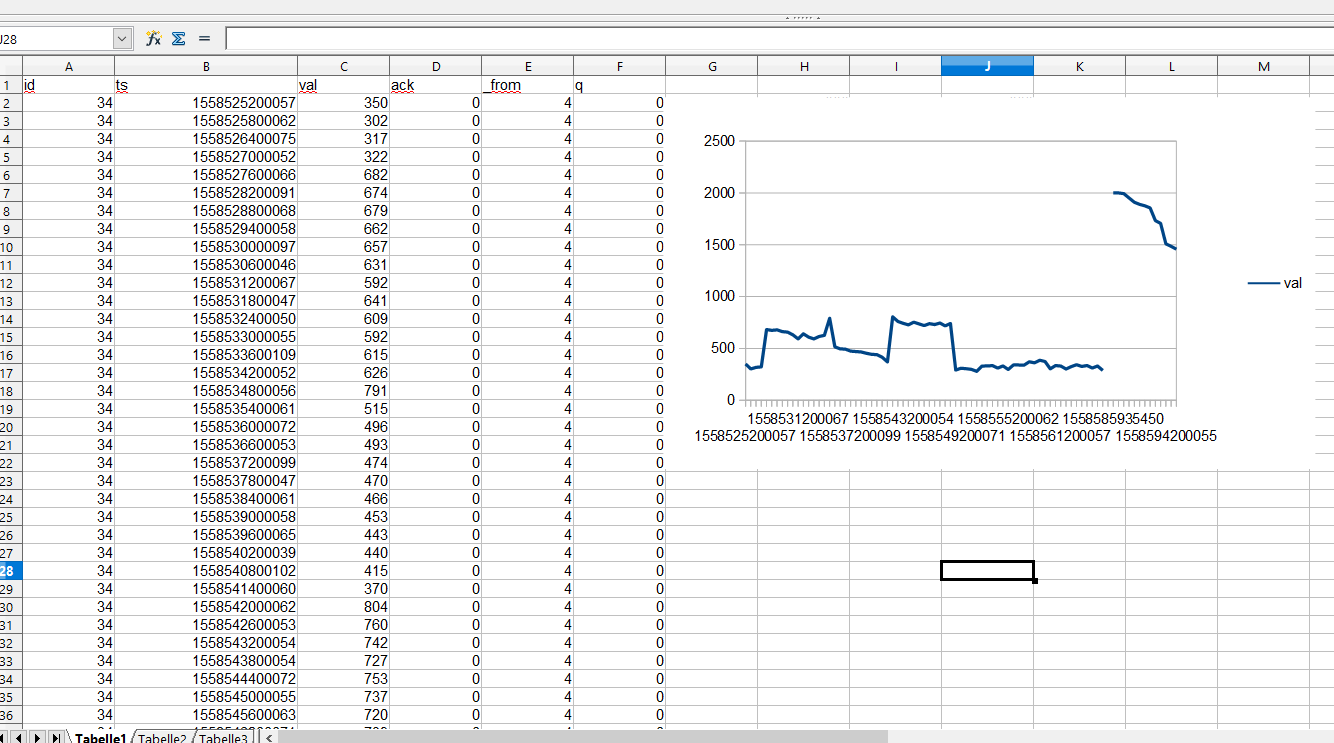Open the Name Box dropdown arrow
Screen dimensions: 1334x743
coord(123,39)
